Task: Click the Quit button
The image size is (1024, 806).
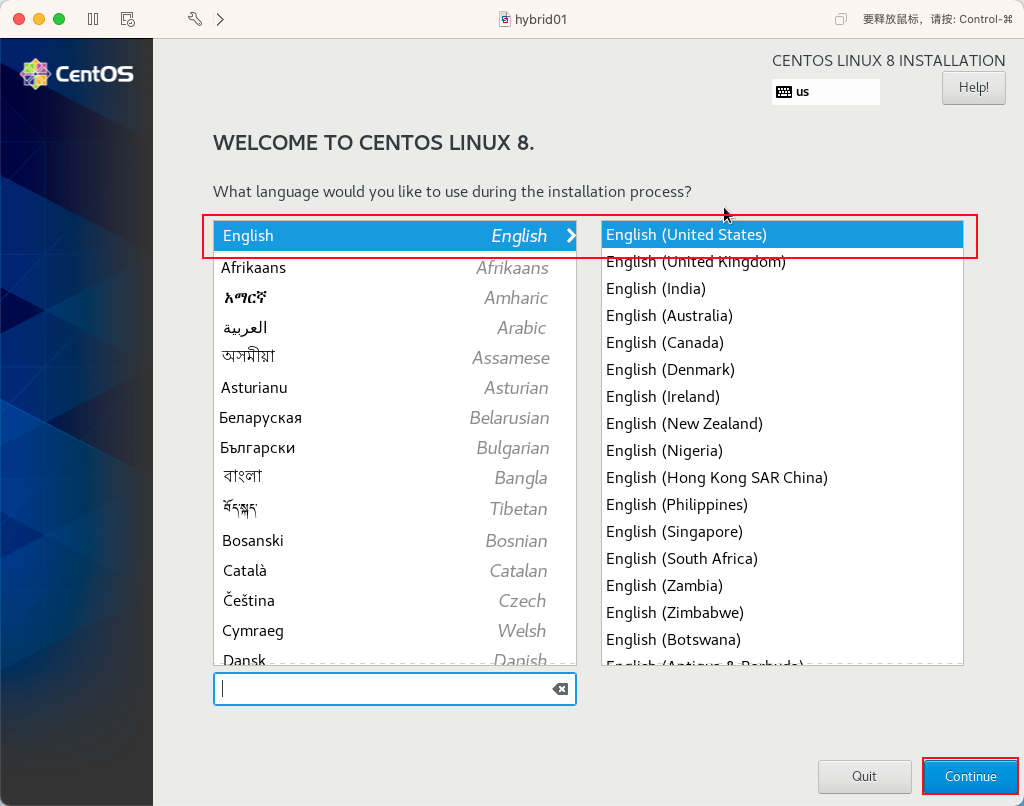Action: point(864,776)
